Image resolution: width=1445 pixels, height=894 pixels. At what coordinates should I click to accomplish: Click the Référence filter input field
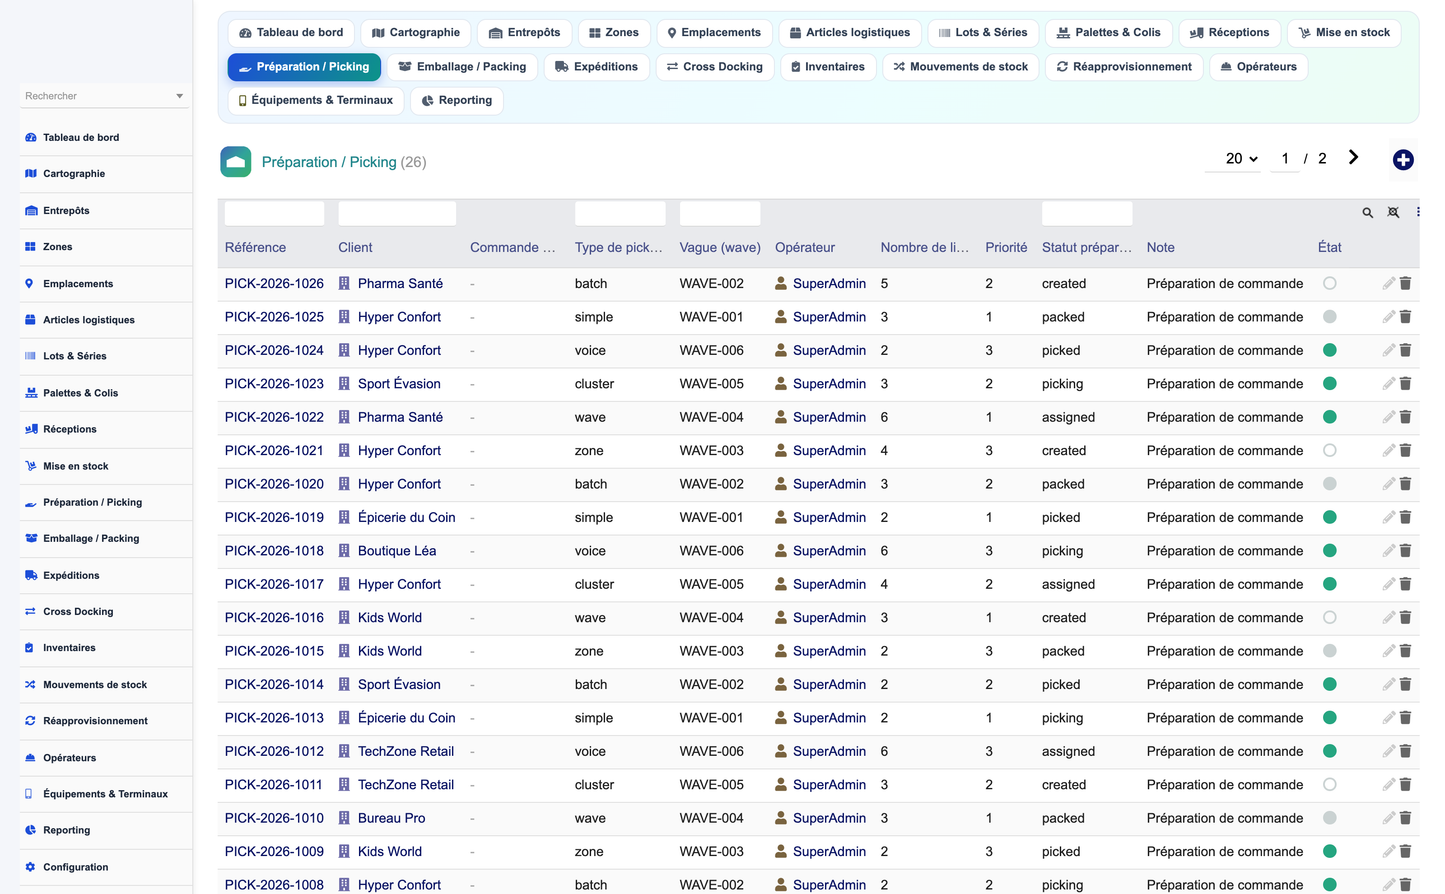point(274,213)
